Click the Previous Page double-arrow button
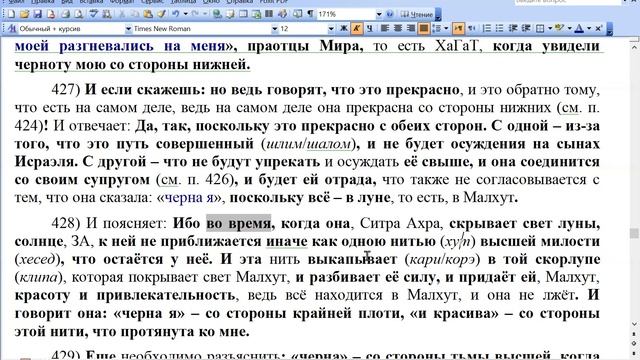640x360 pixels. (634, 335)
